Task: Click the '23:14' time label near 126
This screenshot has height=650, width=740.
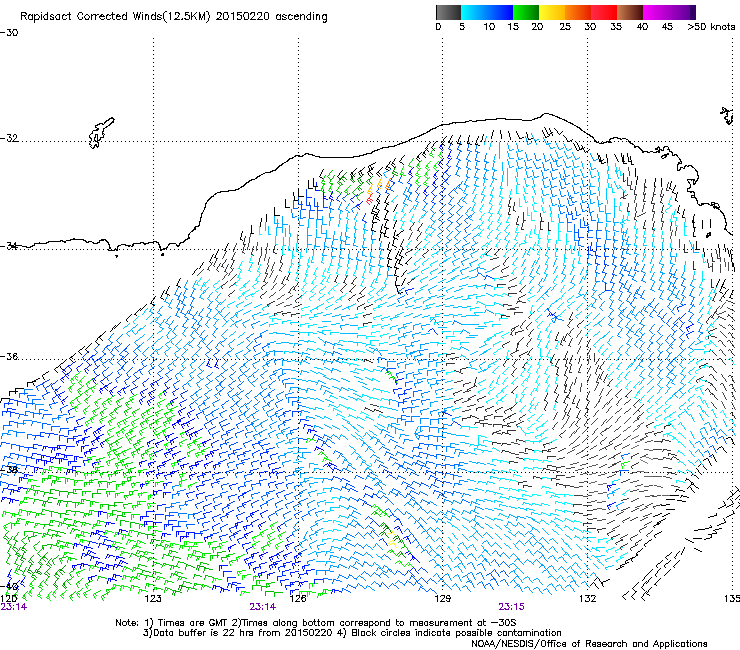Action: tap(263, 607)
